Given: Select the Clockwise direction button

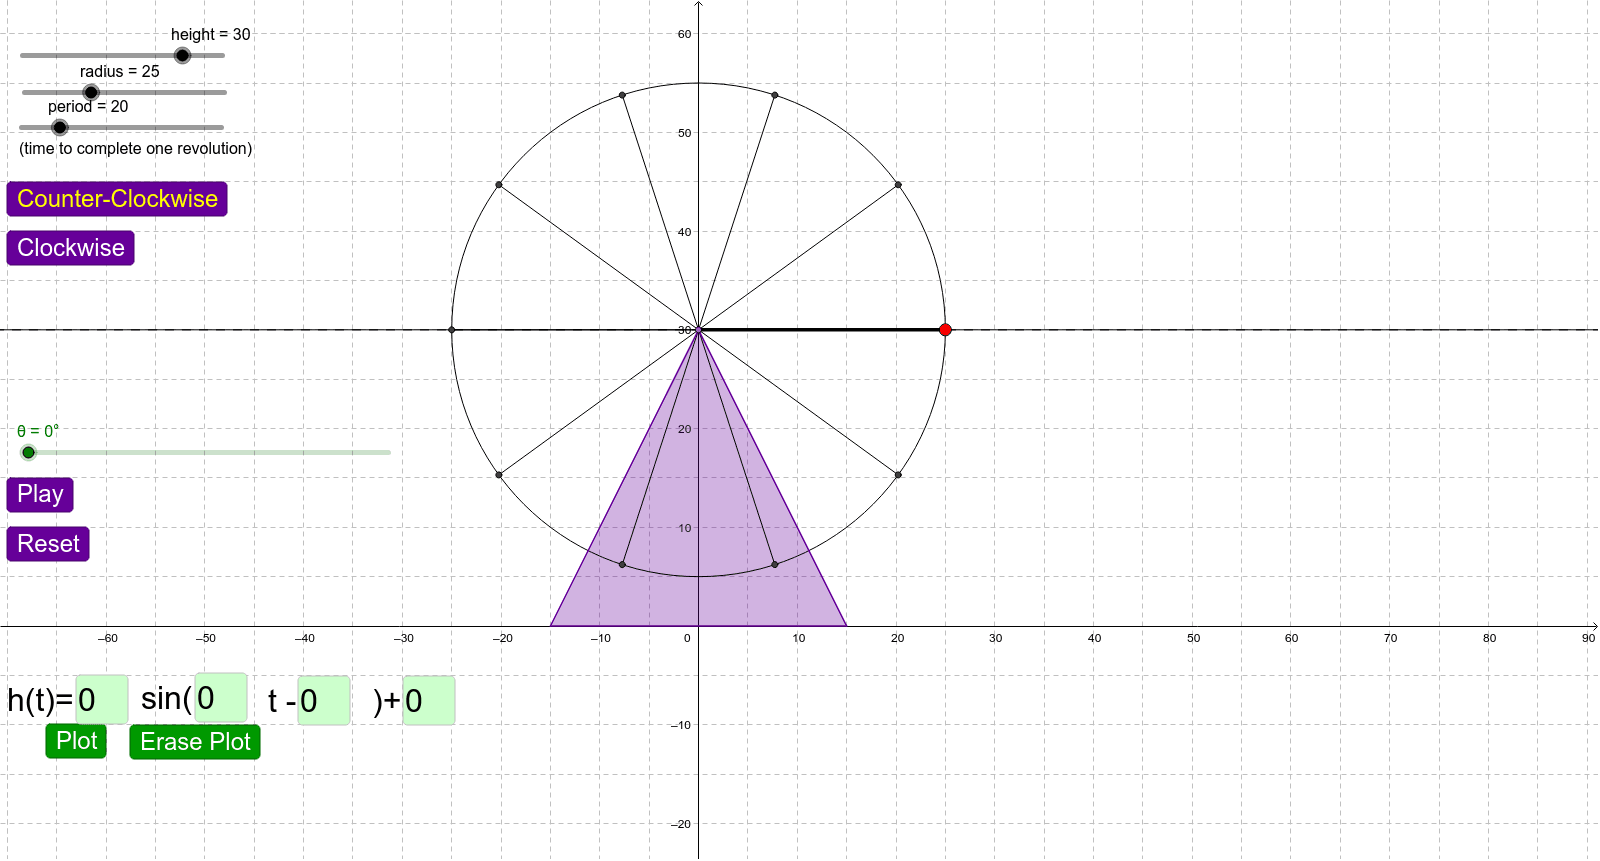Looking at the screenshot, I should click(x=70, y=248).
